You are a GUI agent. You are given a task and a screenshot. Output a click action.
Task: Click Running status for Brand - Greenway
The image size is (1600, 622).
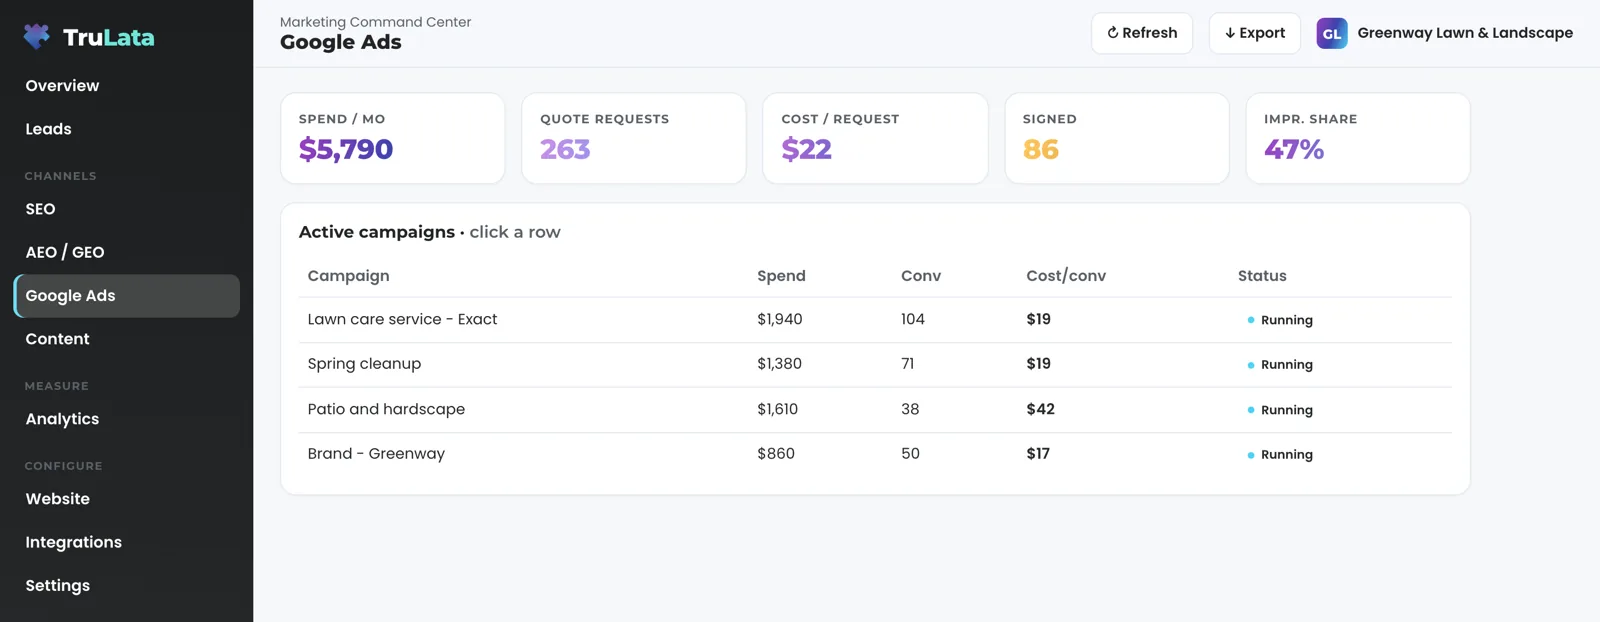[x=1280, y=455]
